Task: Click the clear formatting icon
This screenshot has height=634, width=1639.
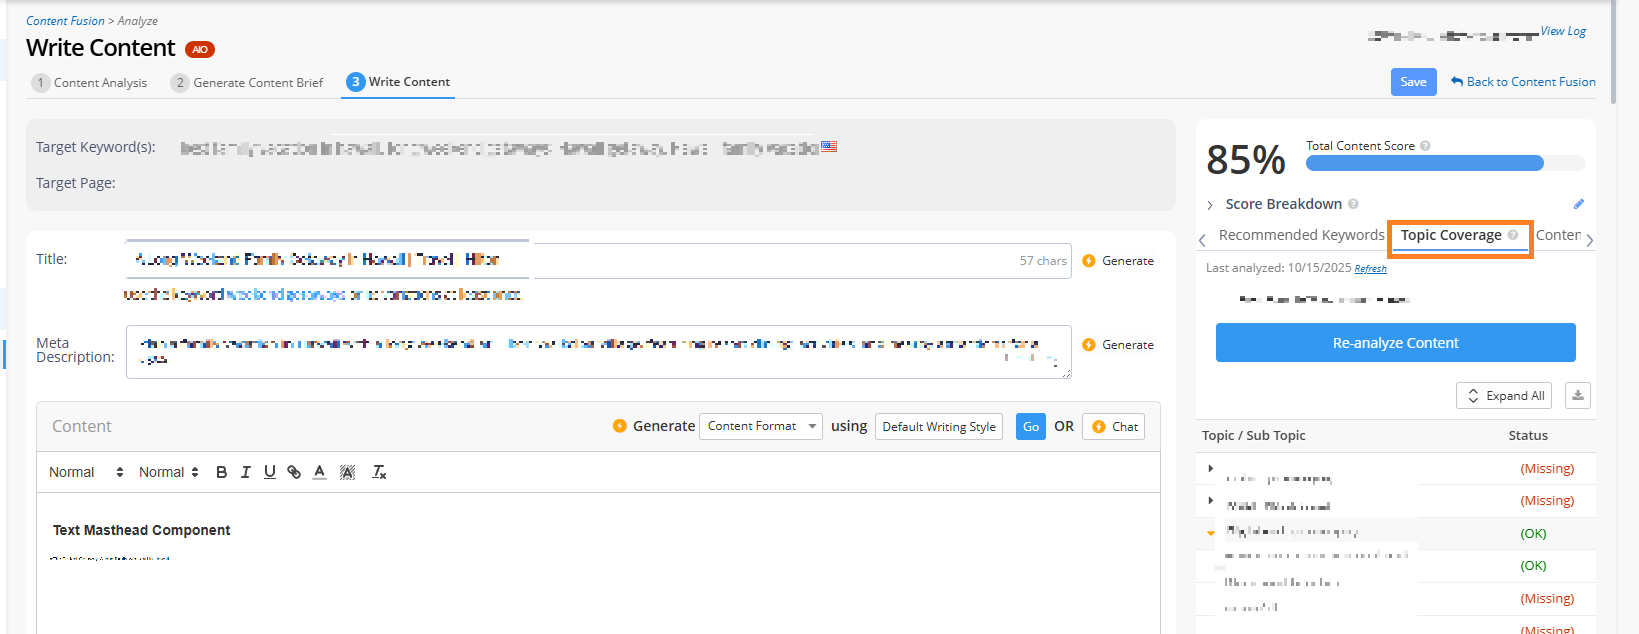Action: tap(379, 472)
